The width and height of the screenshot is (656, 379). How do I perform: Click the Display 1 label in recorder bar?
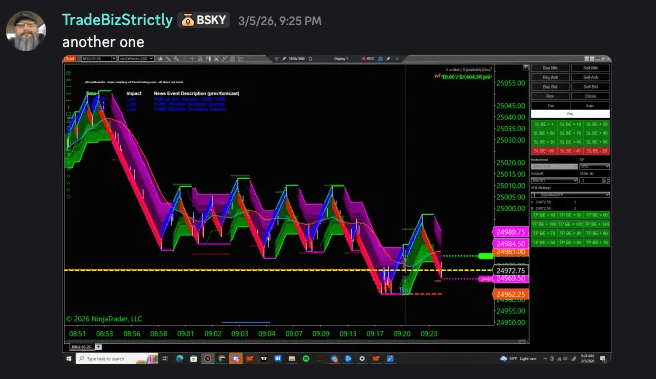pos(341,59)
